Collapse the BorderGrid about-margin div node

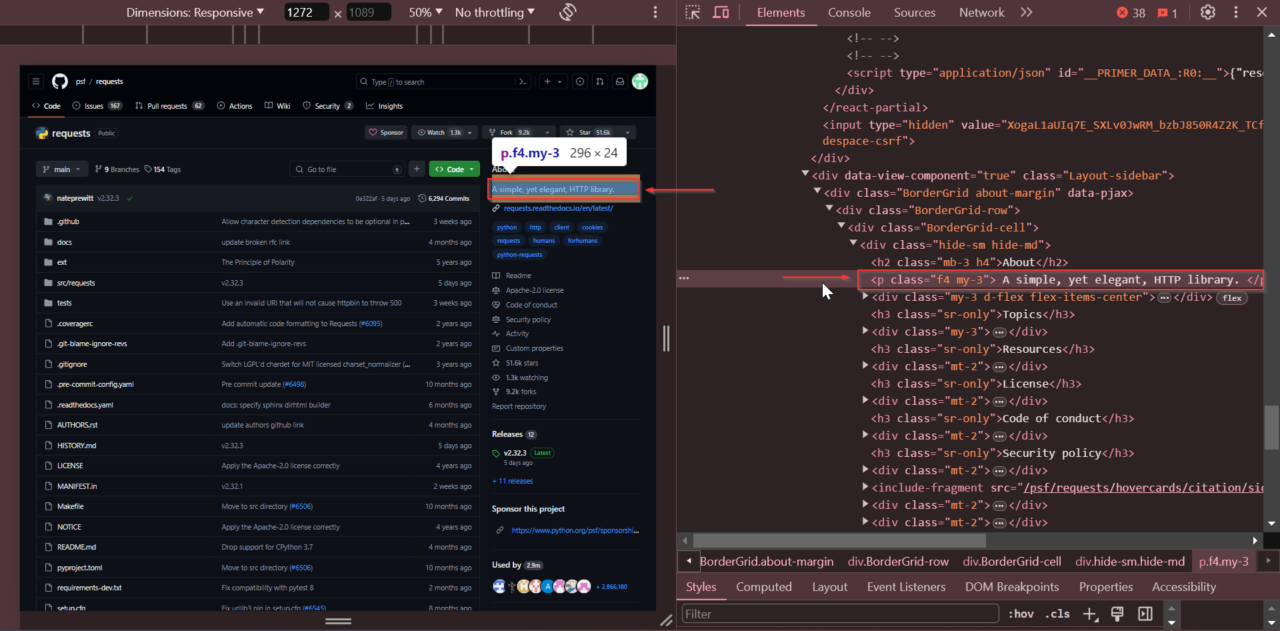(x=817, y=192)
